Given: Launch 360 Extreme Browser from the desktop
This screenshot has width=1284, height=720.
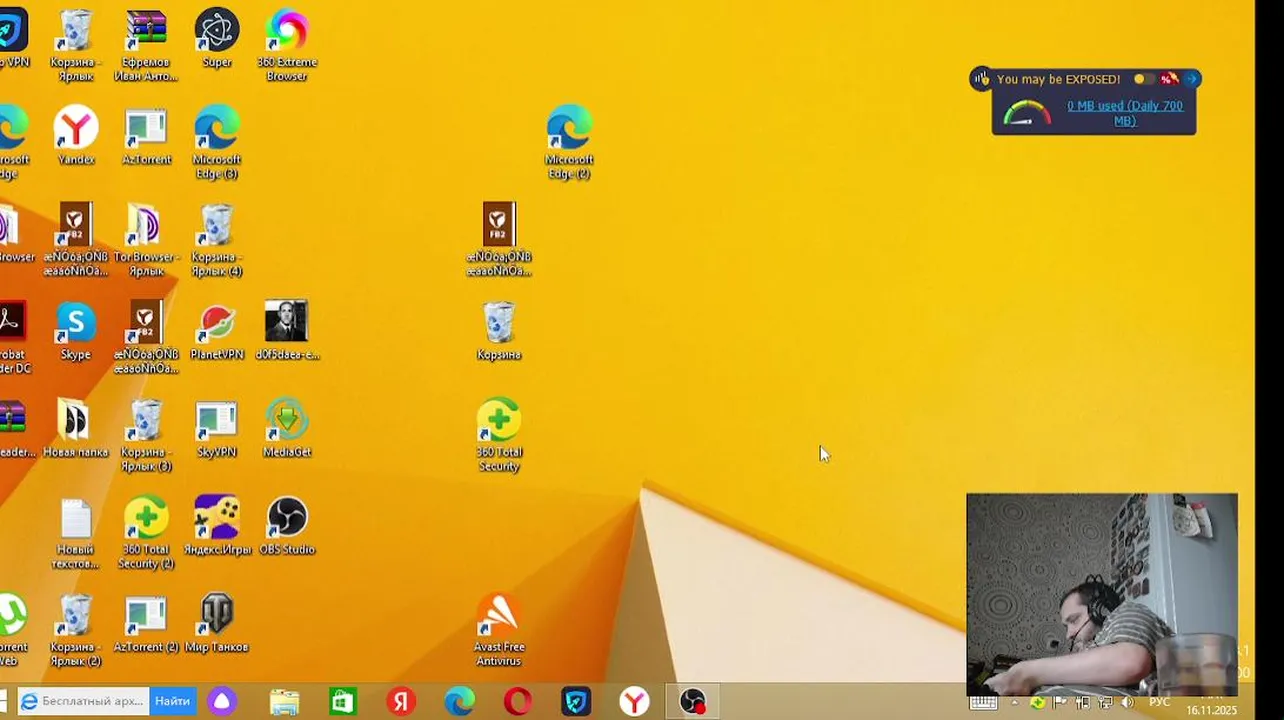Looking at the screenshot, I should [x=287, y=45].
